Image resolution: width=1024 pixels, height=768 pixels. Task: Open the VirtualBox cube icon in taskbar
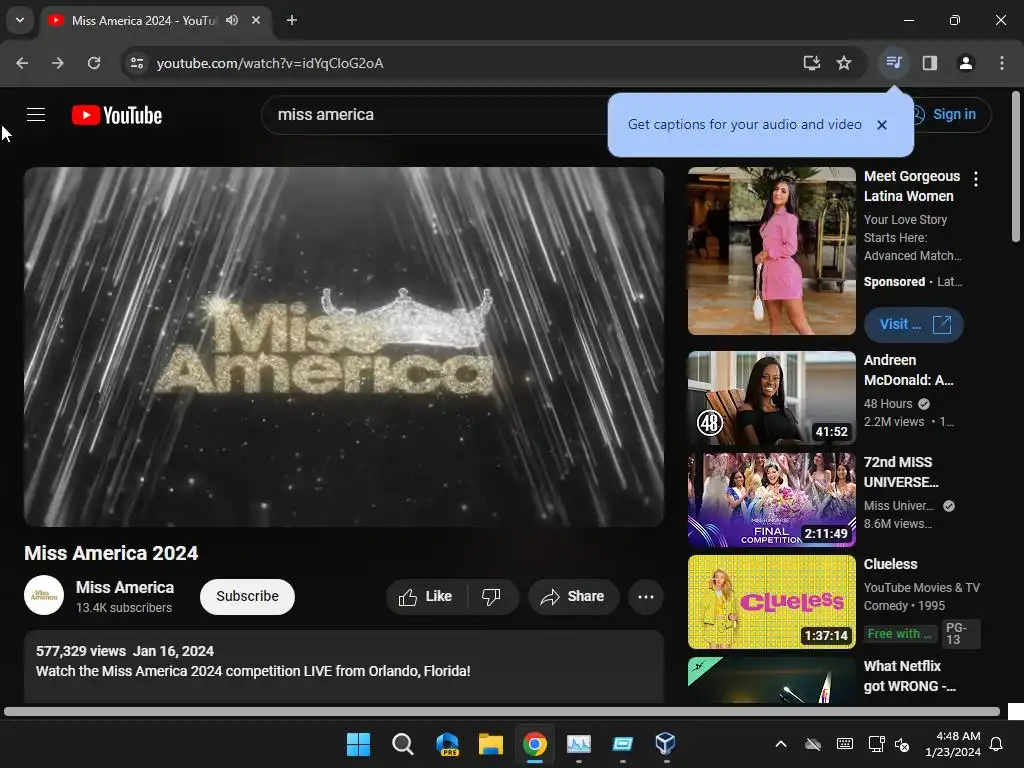pos(665,744)
